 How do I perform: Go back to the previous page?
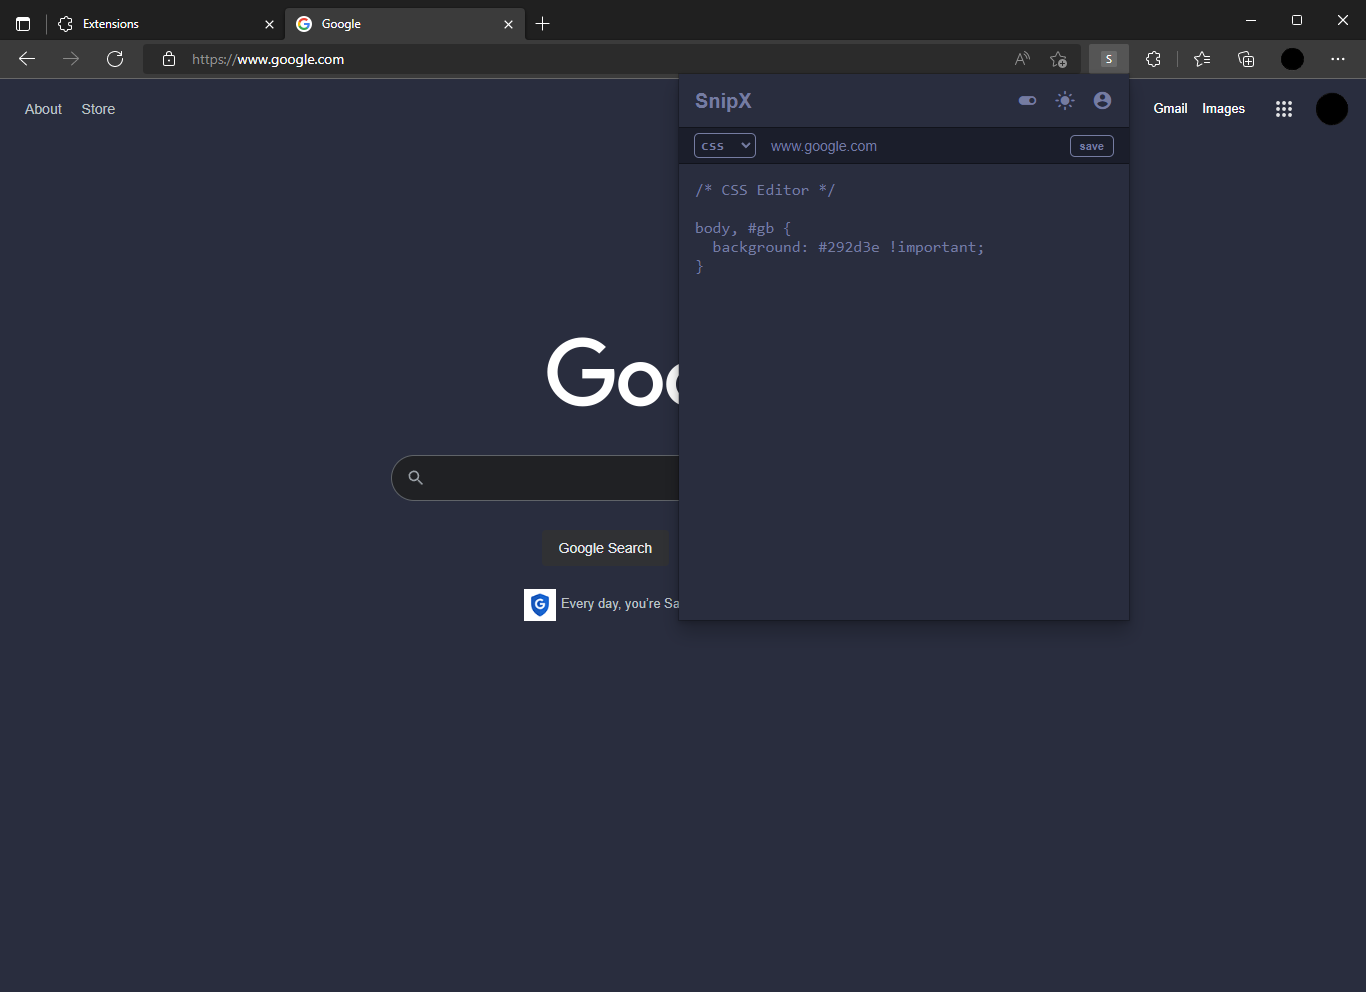[27, 59]
